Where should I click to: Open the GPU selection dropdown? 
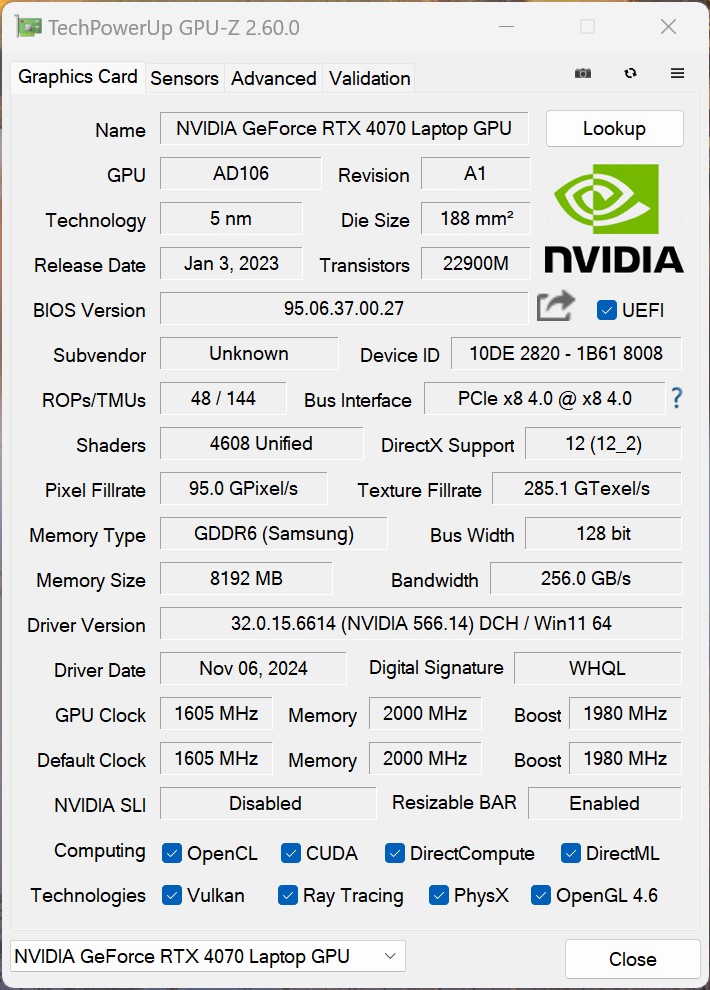[208, 956]
